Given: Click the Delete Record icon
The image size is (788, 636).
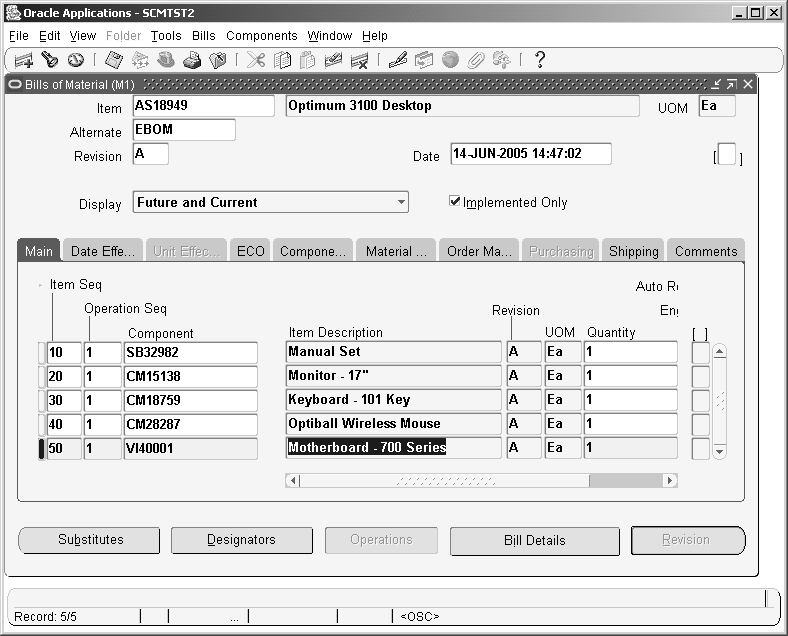Looking at the screenshot, I should [360, 60].
